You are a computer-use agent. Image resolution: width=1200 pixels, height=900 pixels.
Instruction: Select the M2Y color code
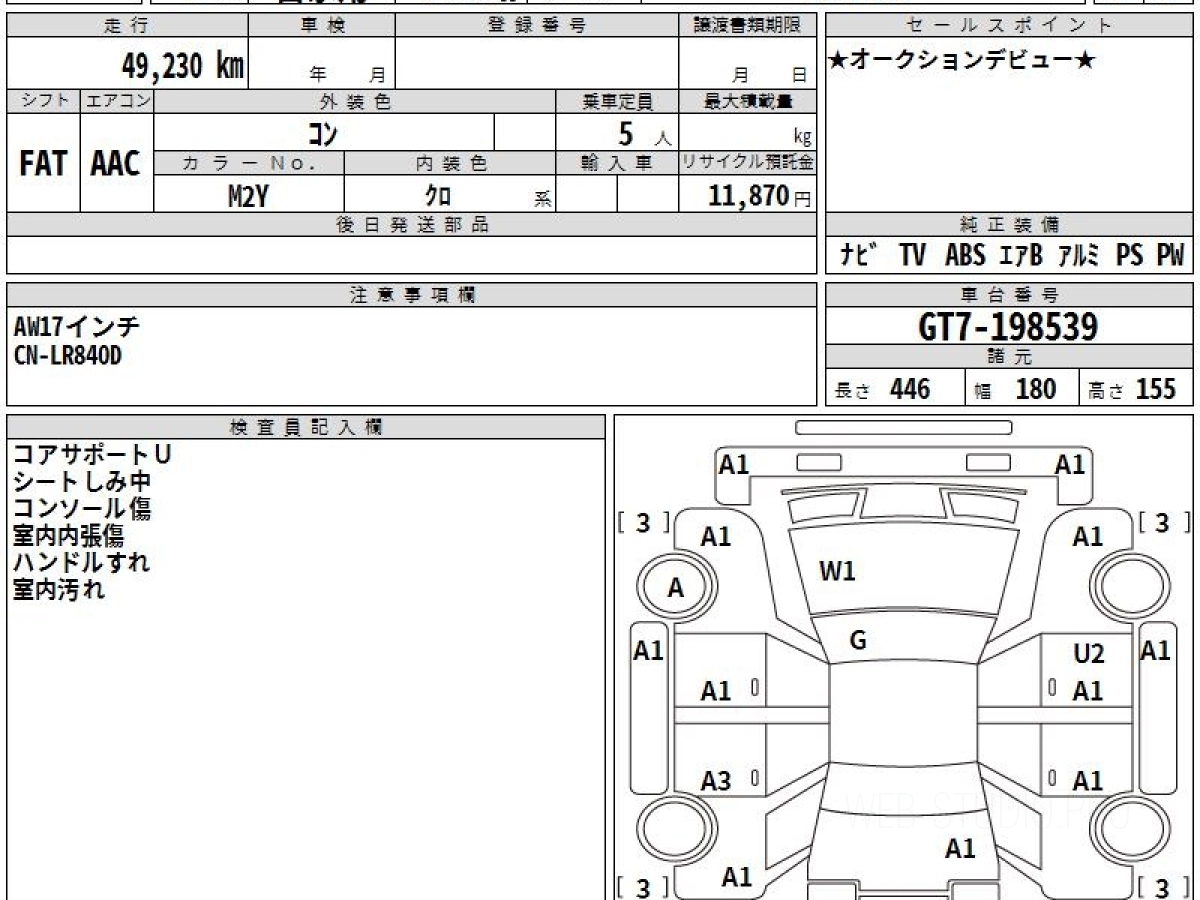[x=247, y=196]
